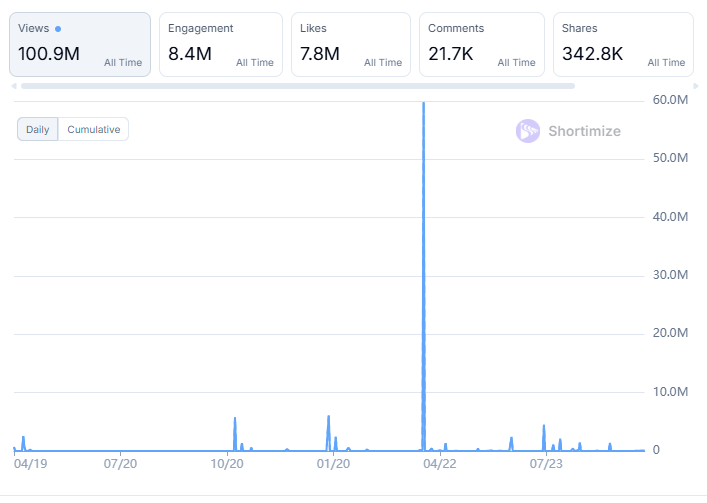Click the tallest spike in the chart
The width and height of the screenshot is (707, 503).
click(424, 110)
